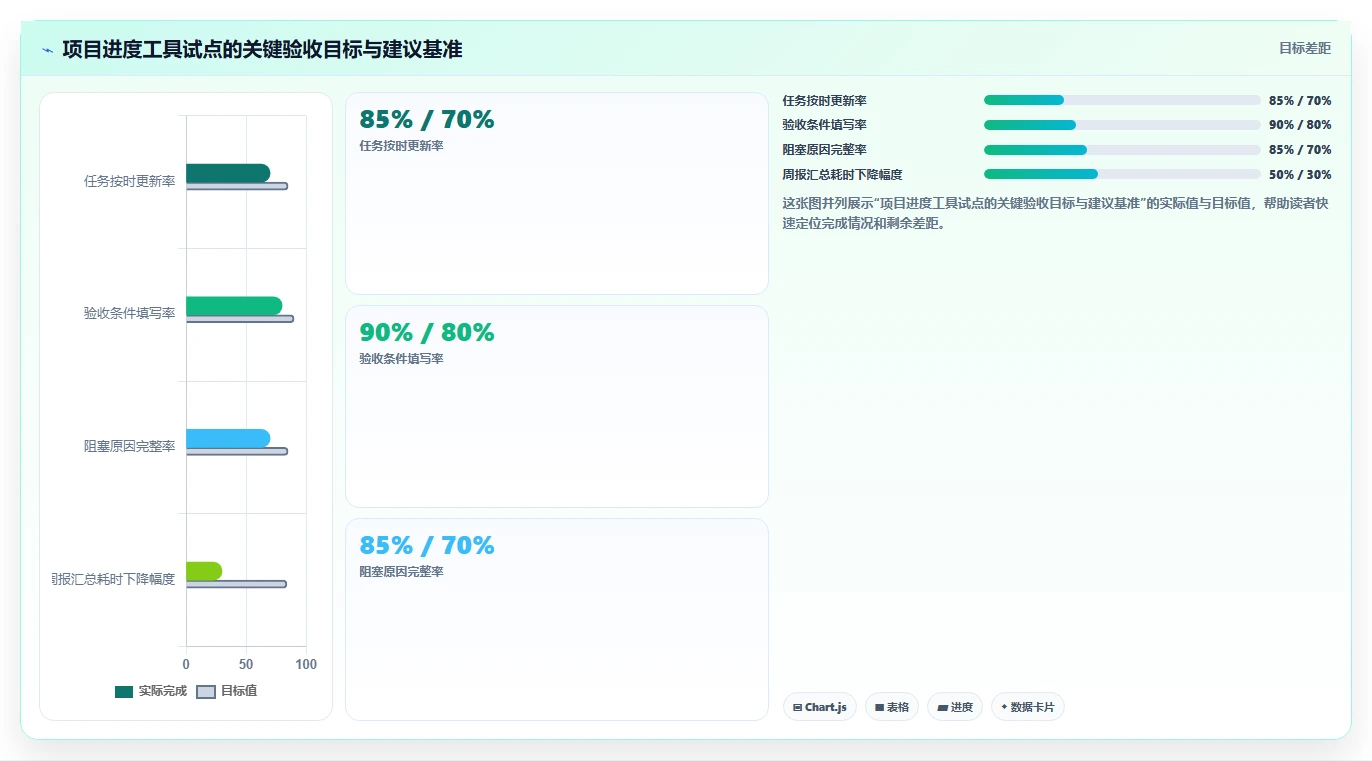Click the 周报汇总耗时下降幅度 progress bar
The width and height of the screenshot is (1372, 761).
(x=1122, y=174)
